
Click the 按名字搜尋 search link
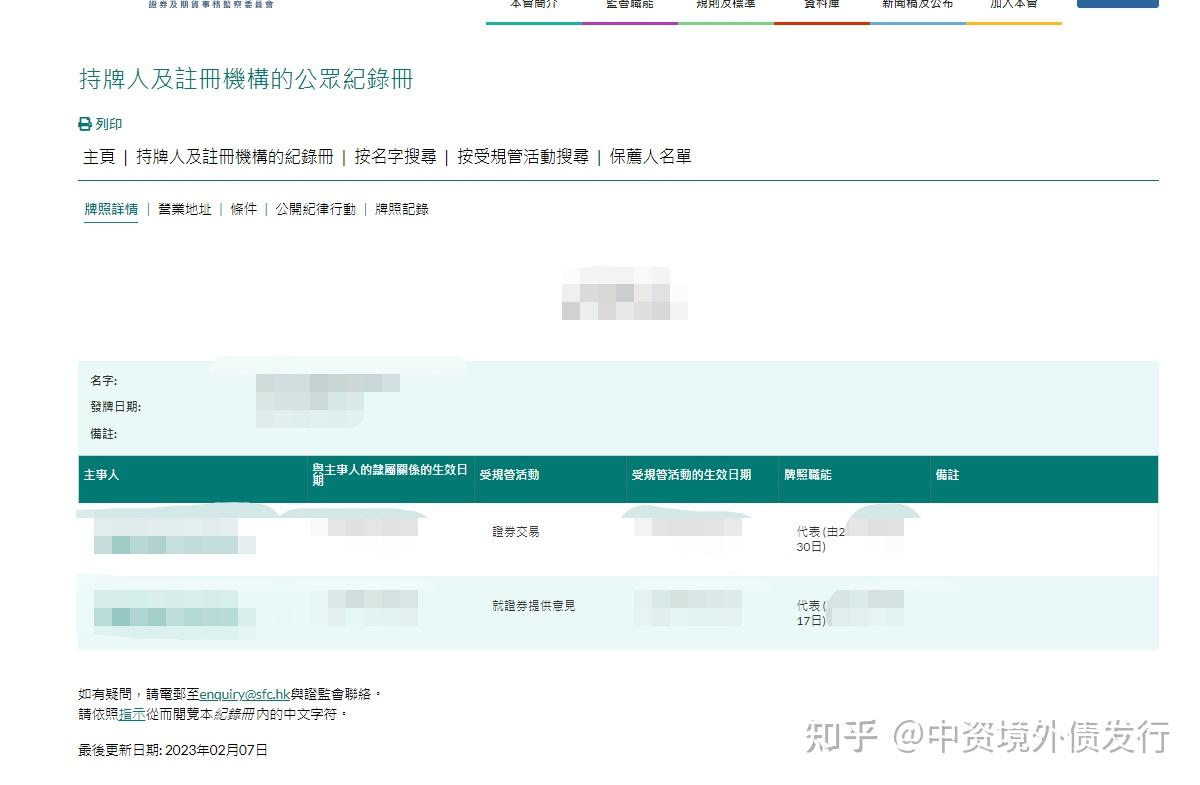tap(398, 156)
